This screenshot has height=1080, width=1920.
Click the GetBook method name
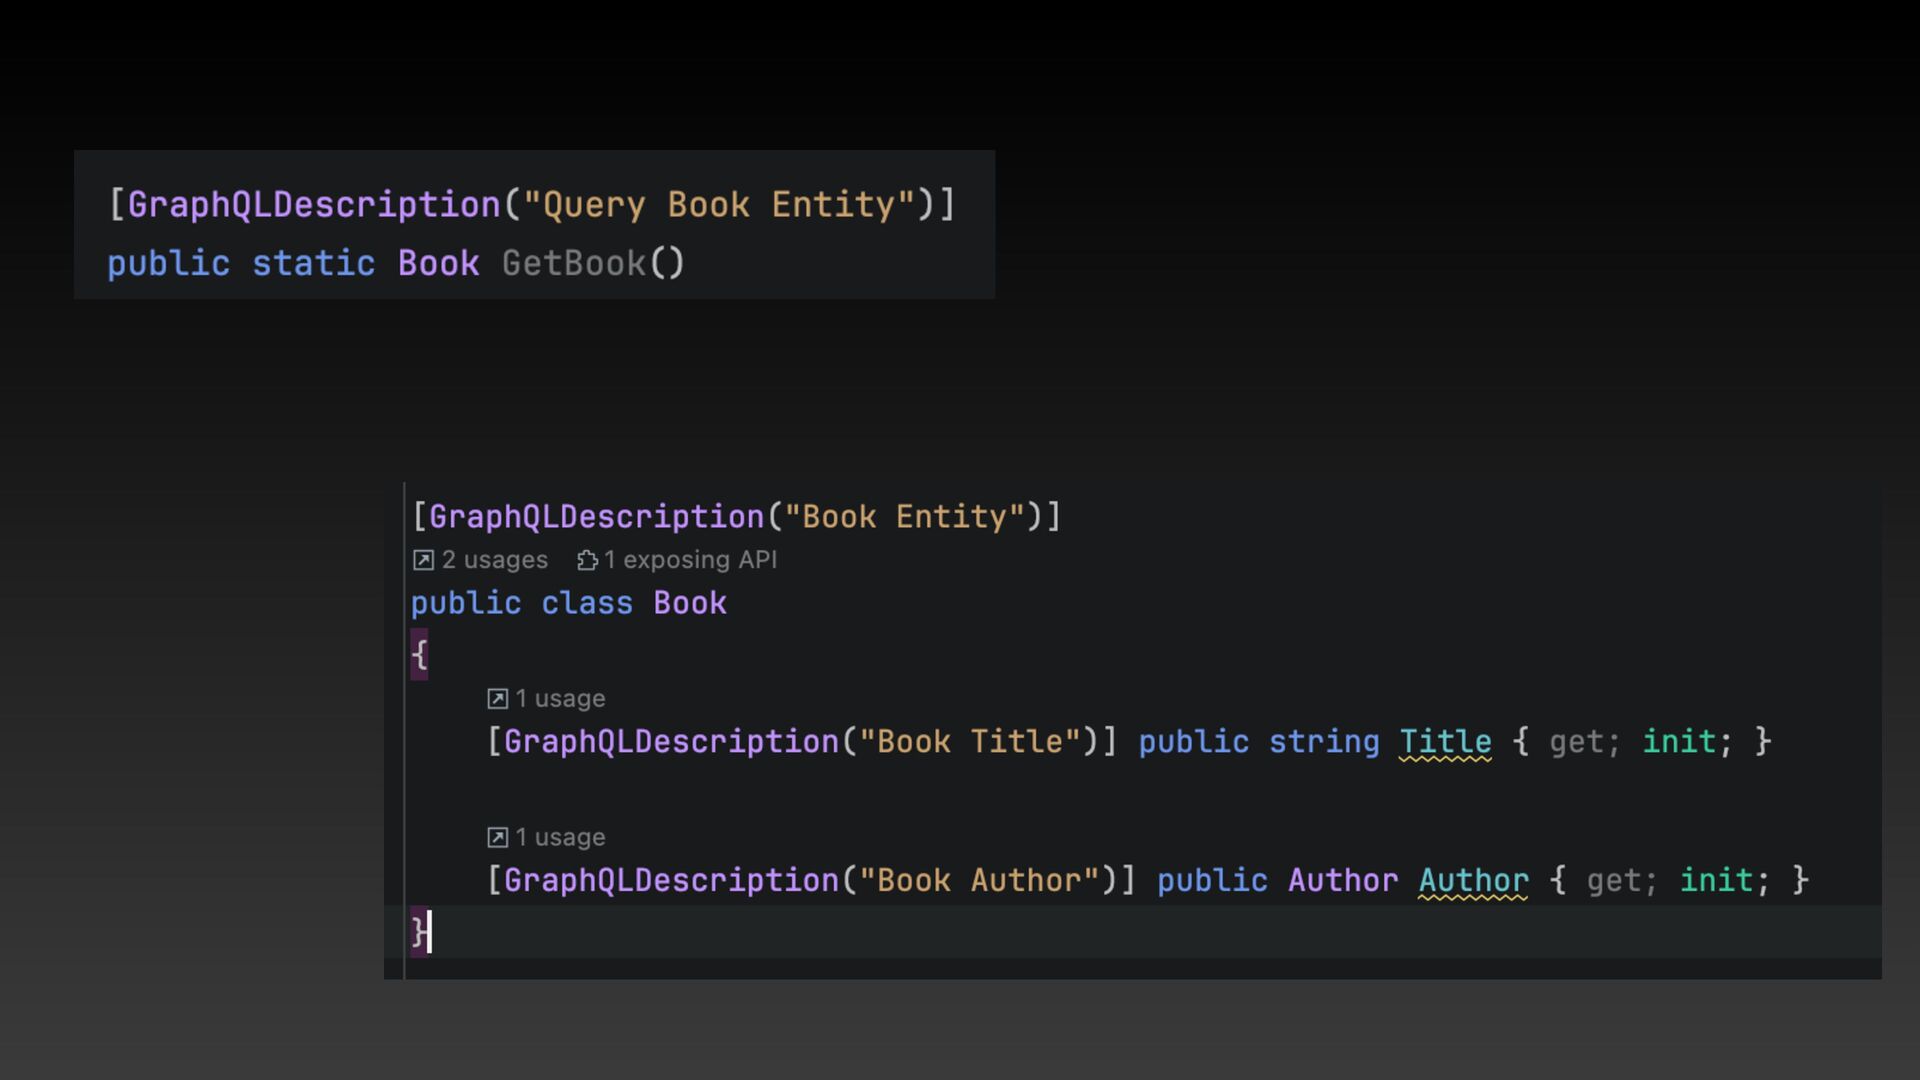[x=574, y=264]
